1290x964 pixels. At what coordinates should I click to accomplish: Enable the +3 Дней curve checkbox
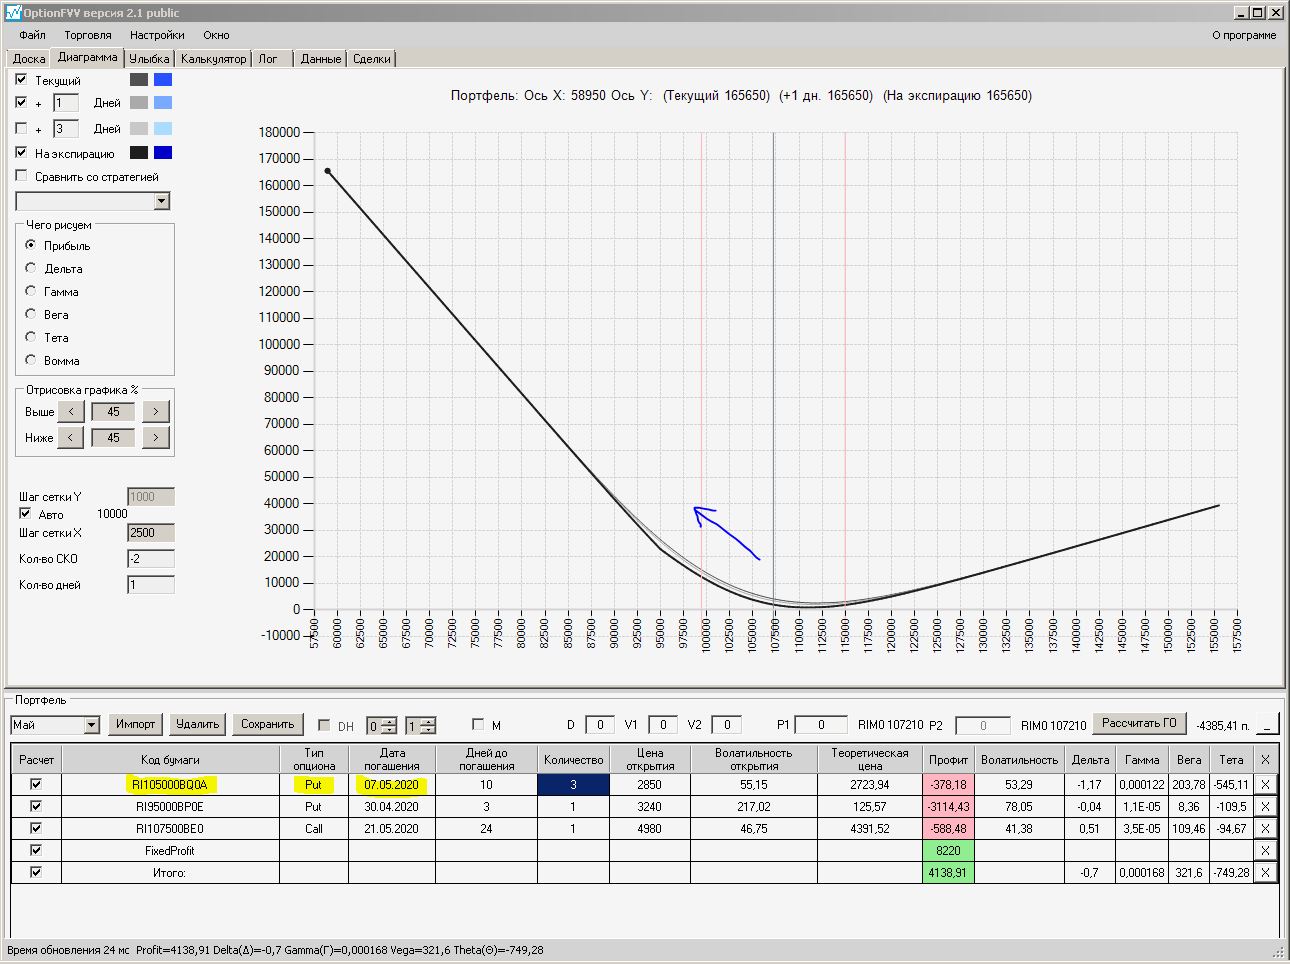22,128
